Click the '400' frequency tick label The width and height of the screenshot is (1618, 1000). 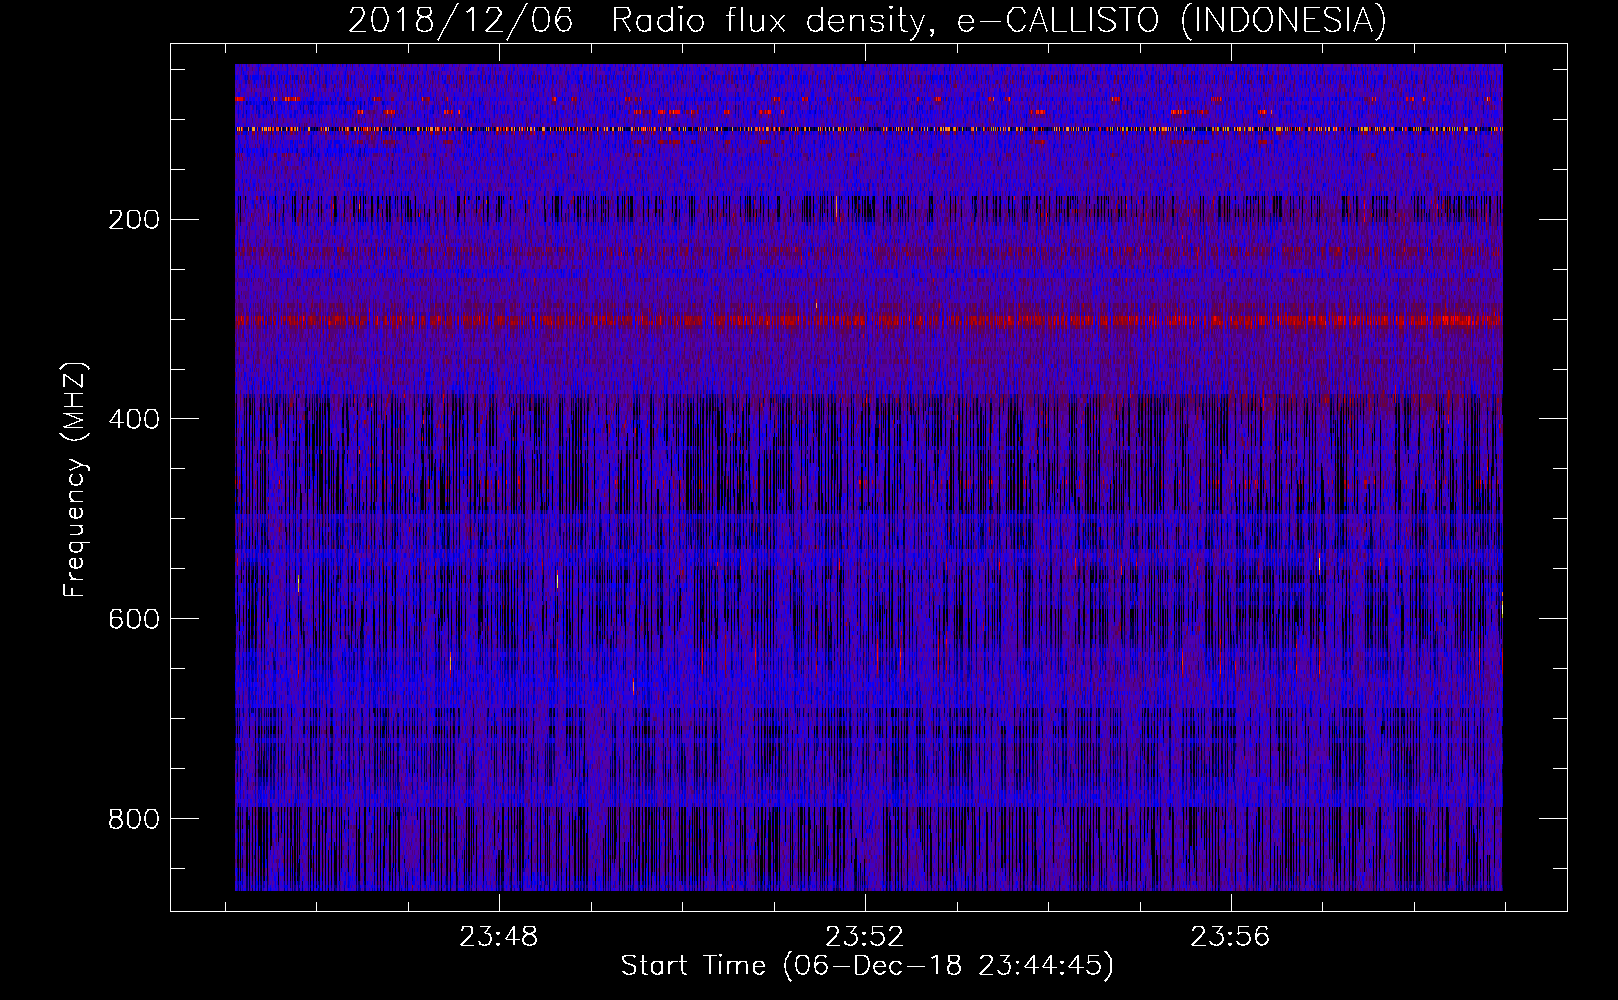click(x=134, y=419)
